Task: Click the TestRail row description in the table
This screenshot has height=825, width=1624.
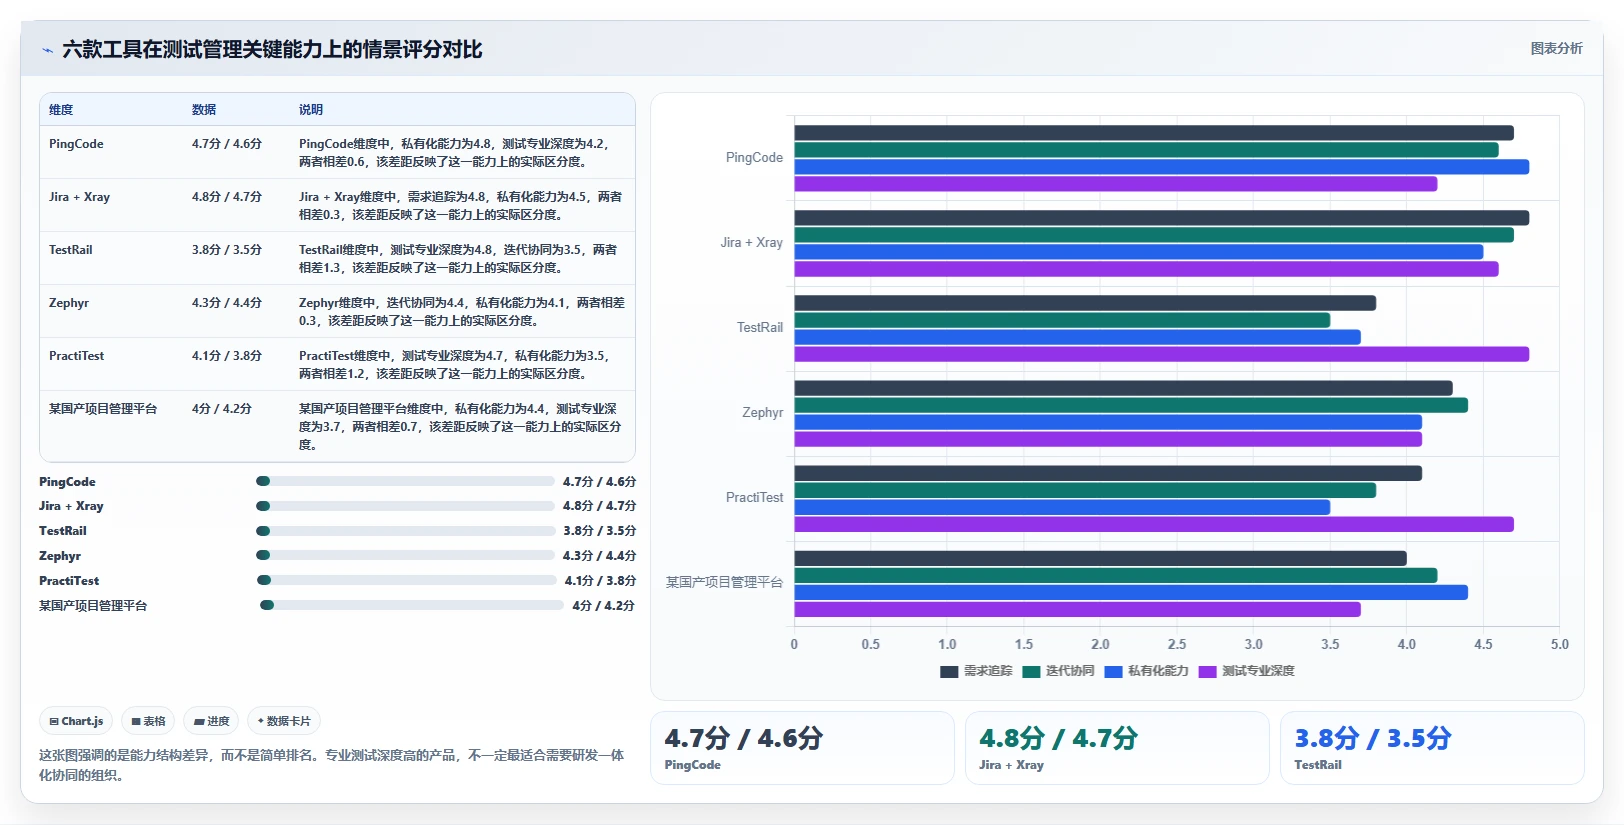Action: [x=458, y=259]
